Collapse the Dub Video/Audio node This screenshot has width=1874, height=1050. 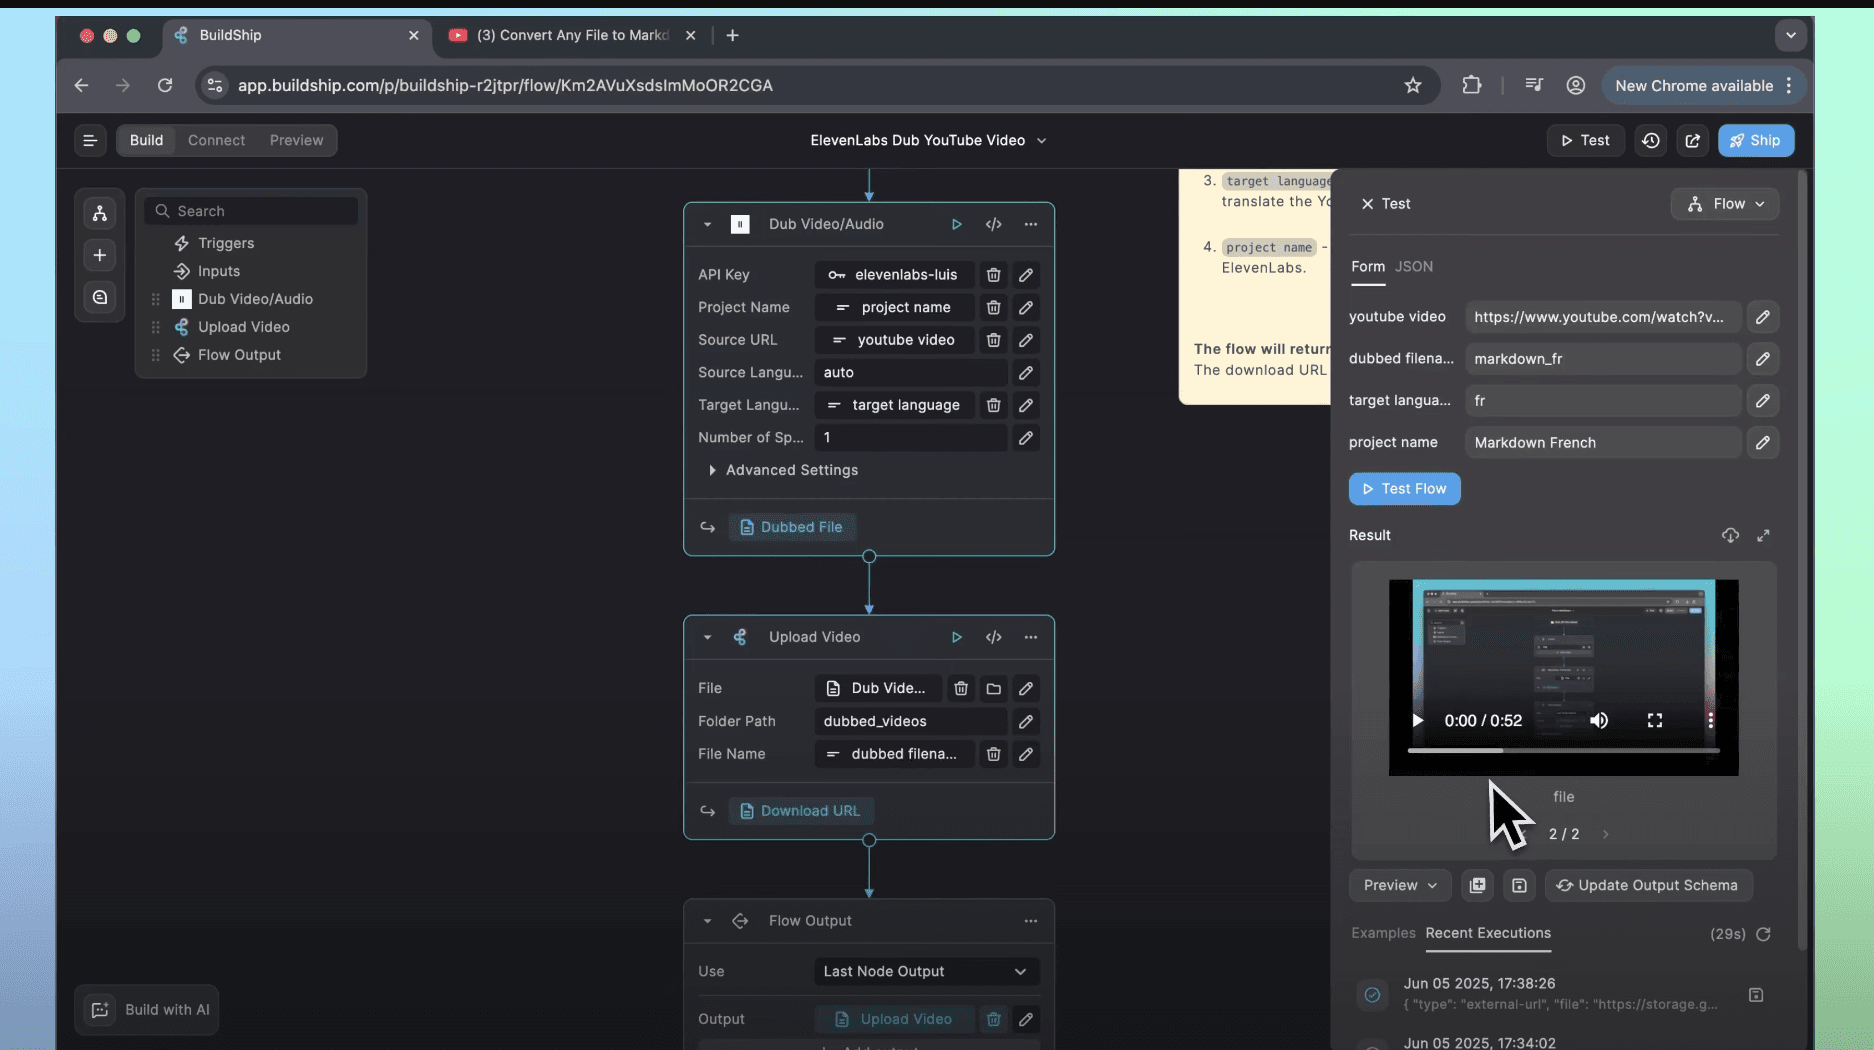point(707,224)
